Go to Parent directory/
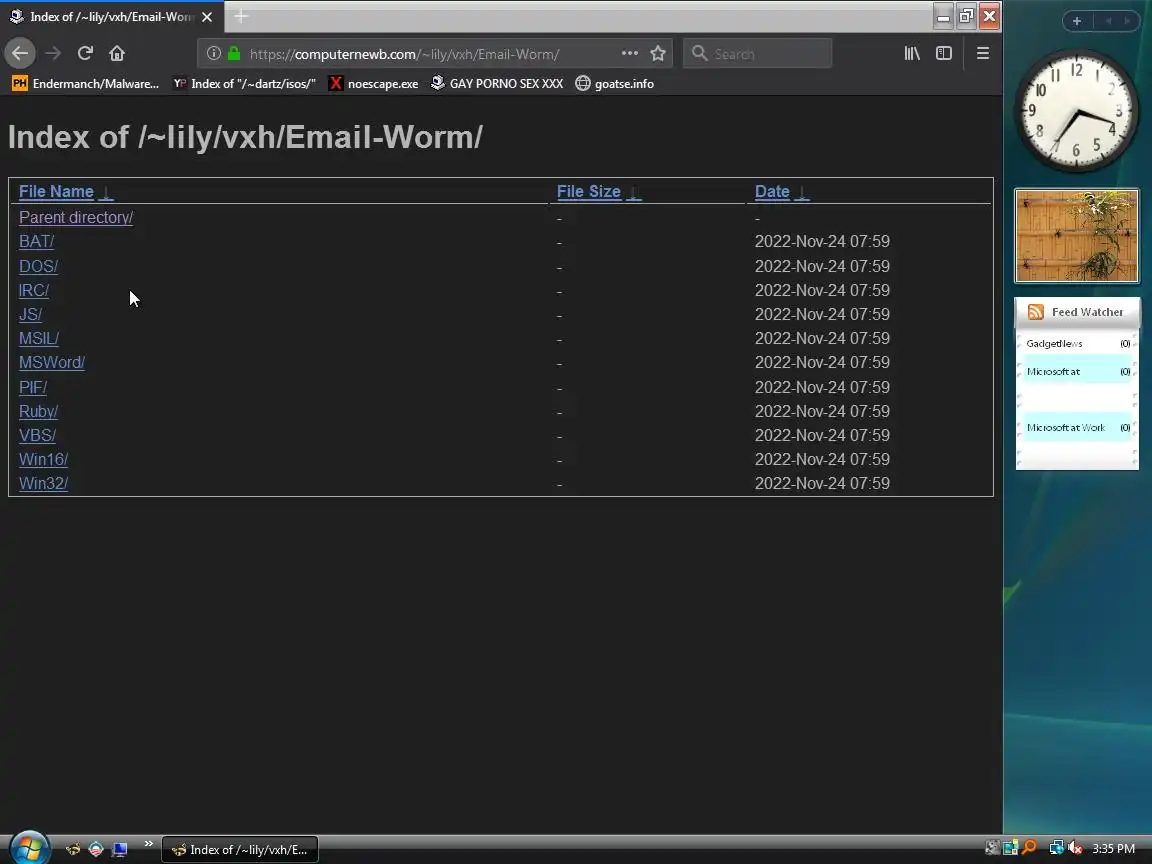The image size is (1152, 864). pos(76,217)
